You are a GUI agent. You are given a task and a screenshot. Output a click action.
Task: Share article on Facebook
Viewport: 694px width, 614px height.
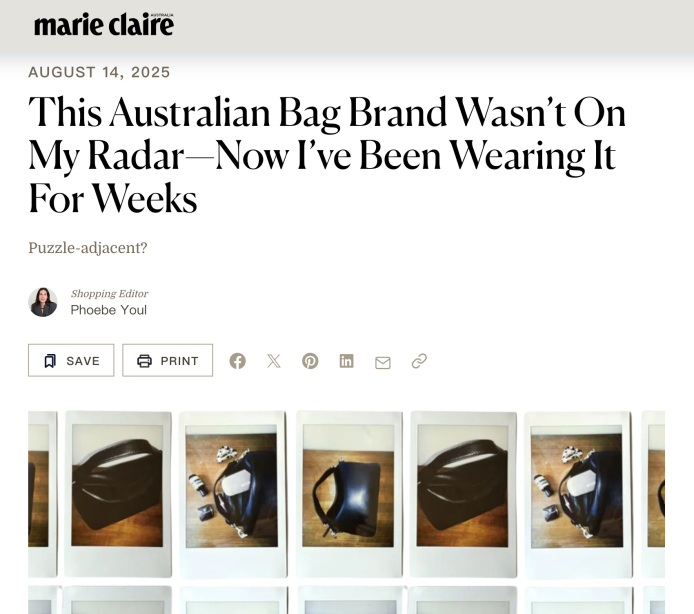pos(238,361)
